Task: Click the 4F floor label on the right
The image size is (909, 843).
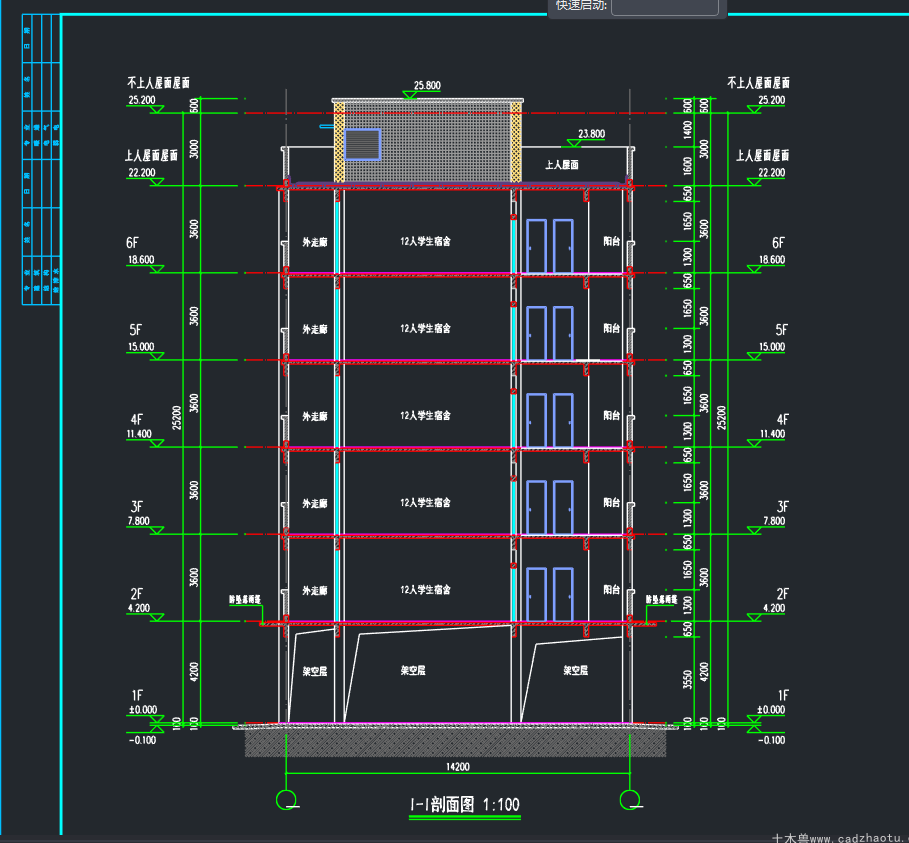Action: coord(783,419)
